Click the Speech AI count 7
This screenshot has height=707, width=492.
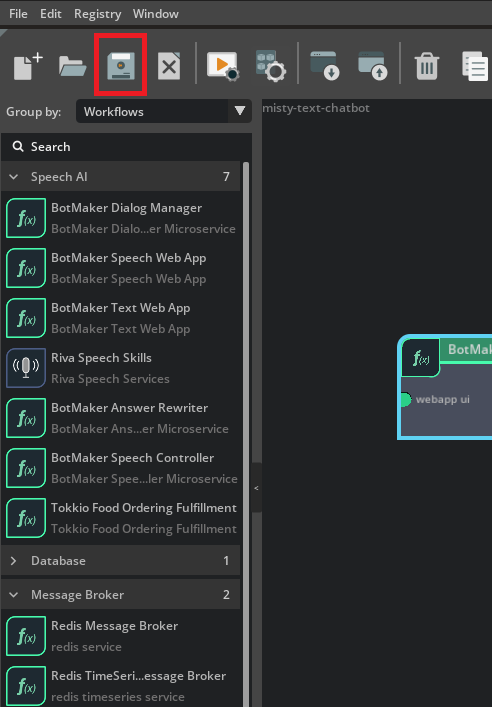click(x=226, y=177)
